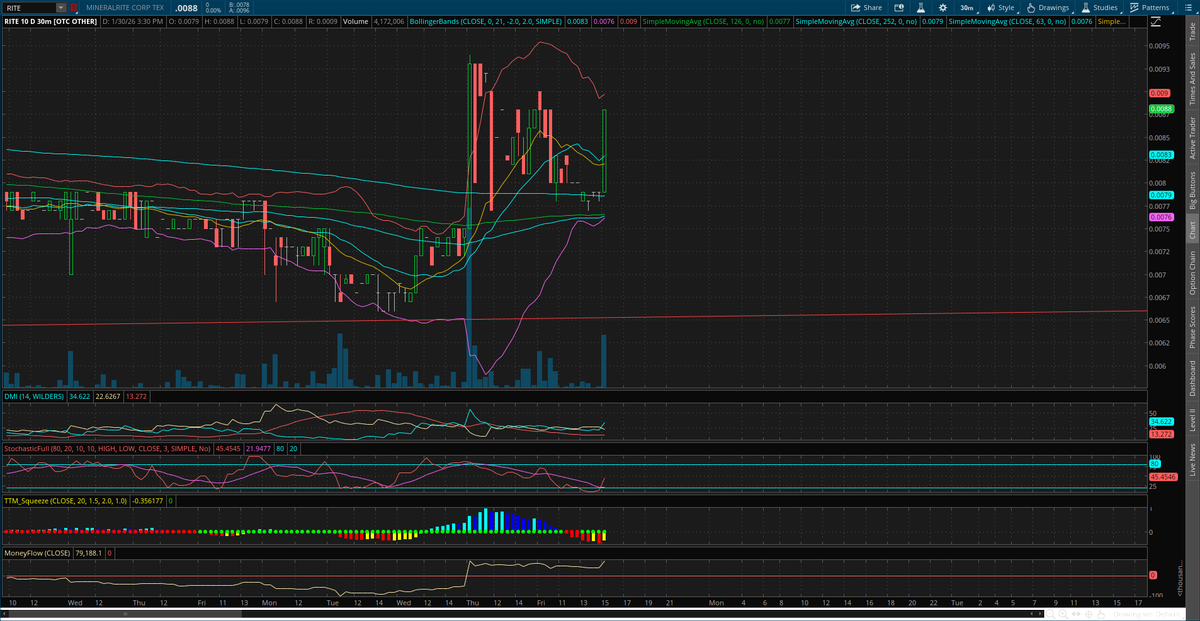Click the RITE symbol input field
Screen dimensions: 1200x621
30,7
